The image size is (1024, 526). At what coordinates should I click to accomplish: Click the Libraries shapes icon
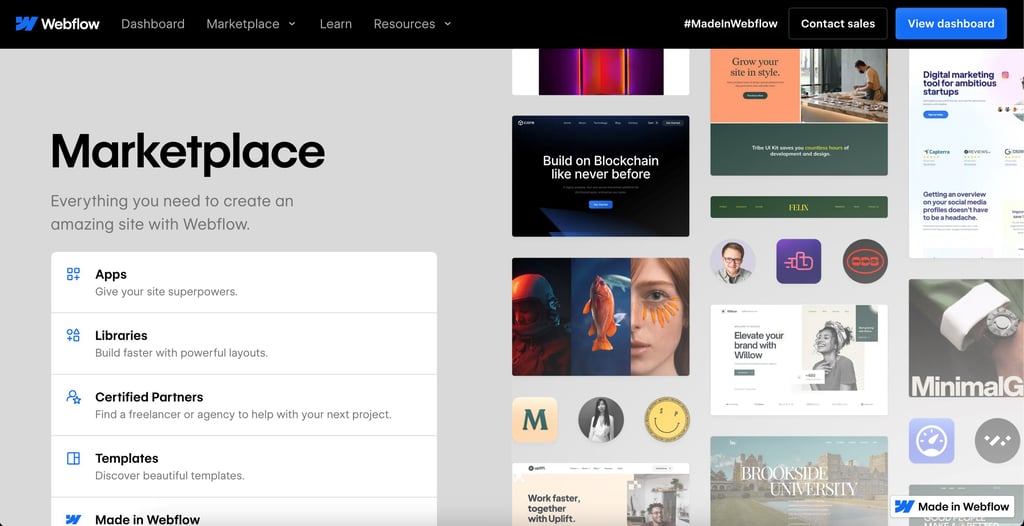(73, 335)
